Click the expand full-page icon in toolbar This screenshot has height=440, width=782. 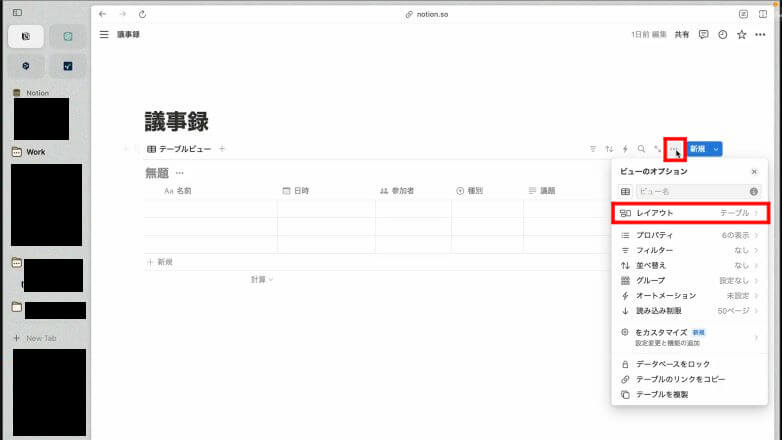tap(658, 149)
